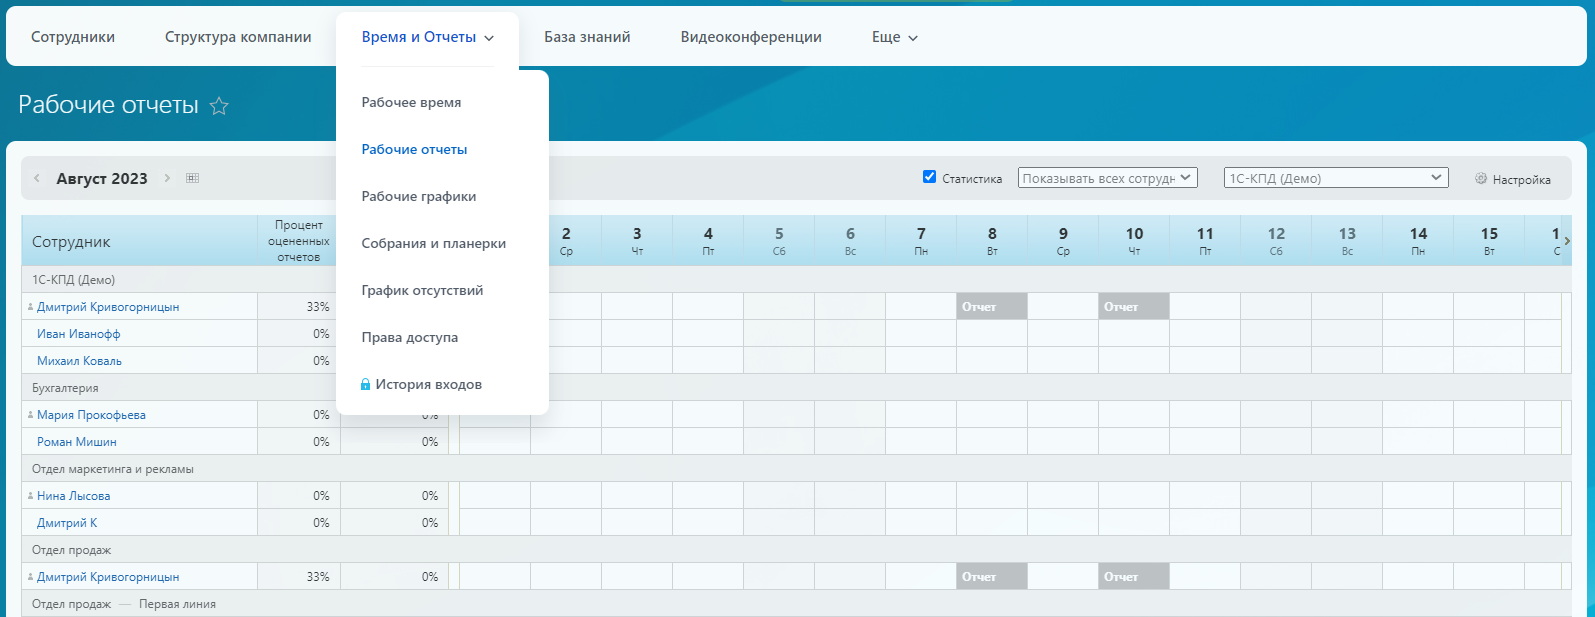
Task: Switch to База знаний tab
Action: [x=587, y=37]
